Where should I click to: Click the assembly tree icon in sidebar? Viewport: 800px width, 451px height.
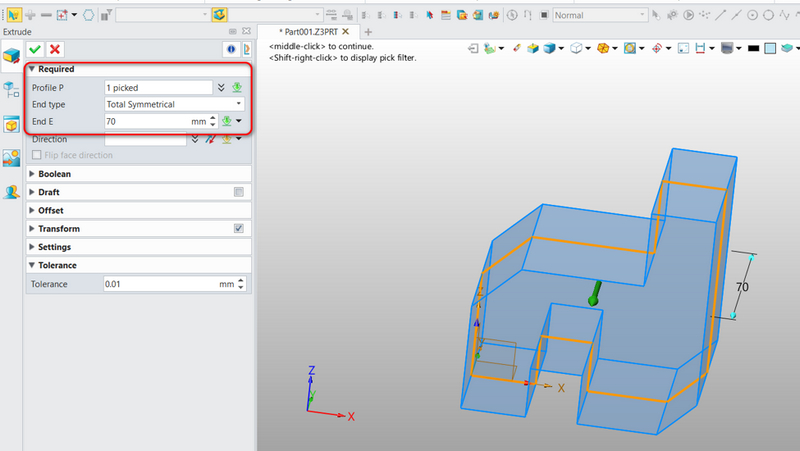(11, 90)
